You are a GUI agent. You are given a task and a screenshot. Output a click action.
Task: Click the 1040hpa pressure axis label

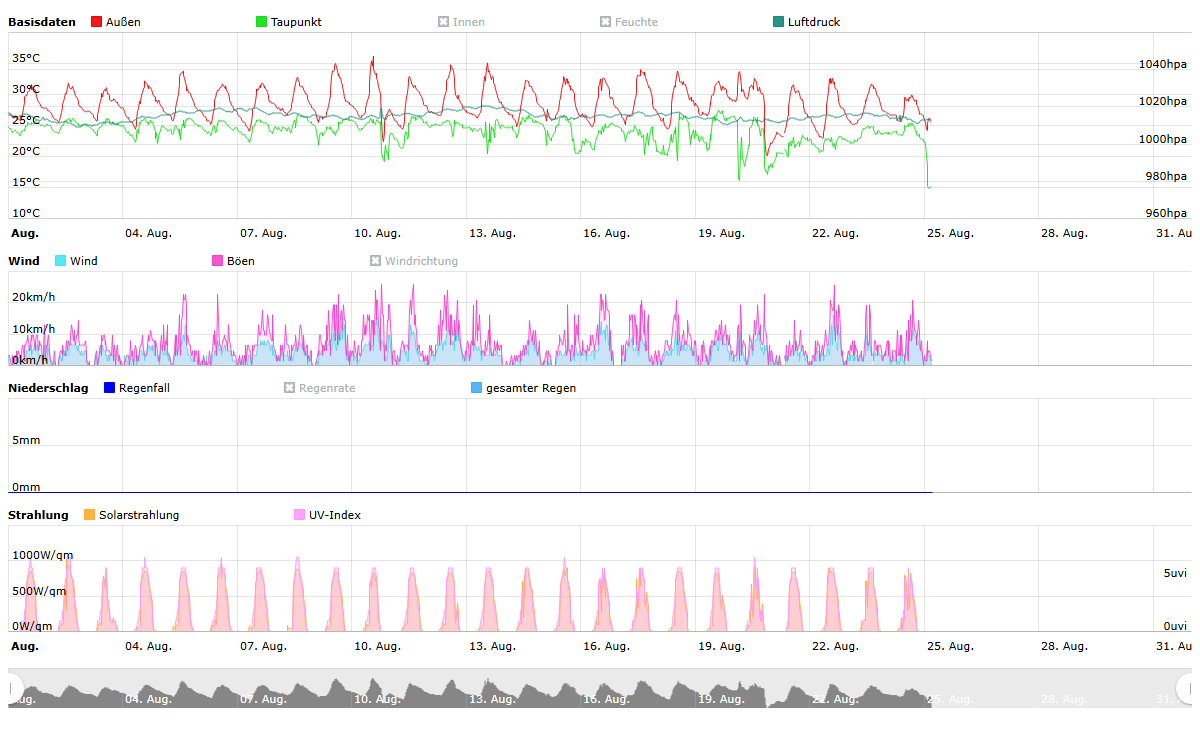click(1163, 64)
